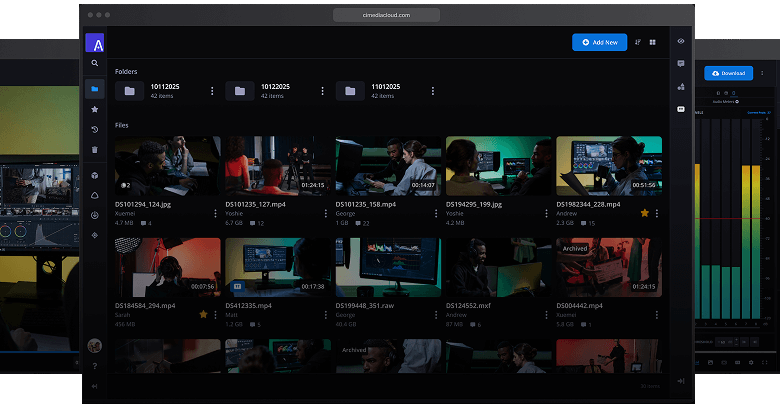Toggle favorite star on DS1982344_228.mp4
The width and height of the screenshot is (780, 410).
[x=644, y=213]
